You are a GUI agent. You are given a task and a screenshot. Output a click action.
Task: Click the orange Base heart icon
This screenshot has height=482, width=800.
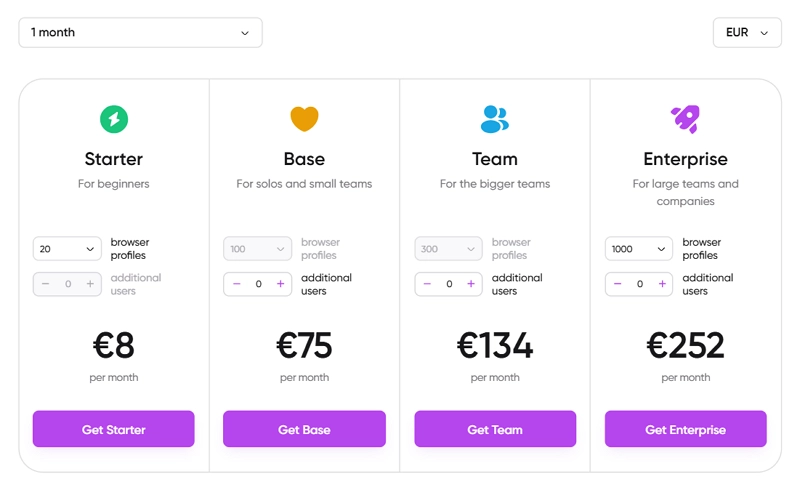(304, 119)
